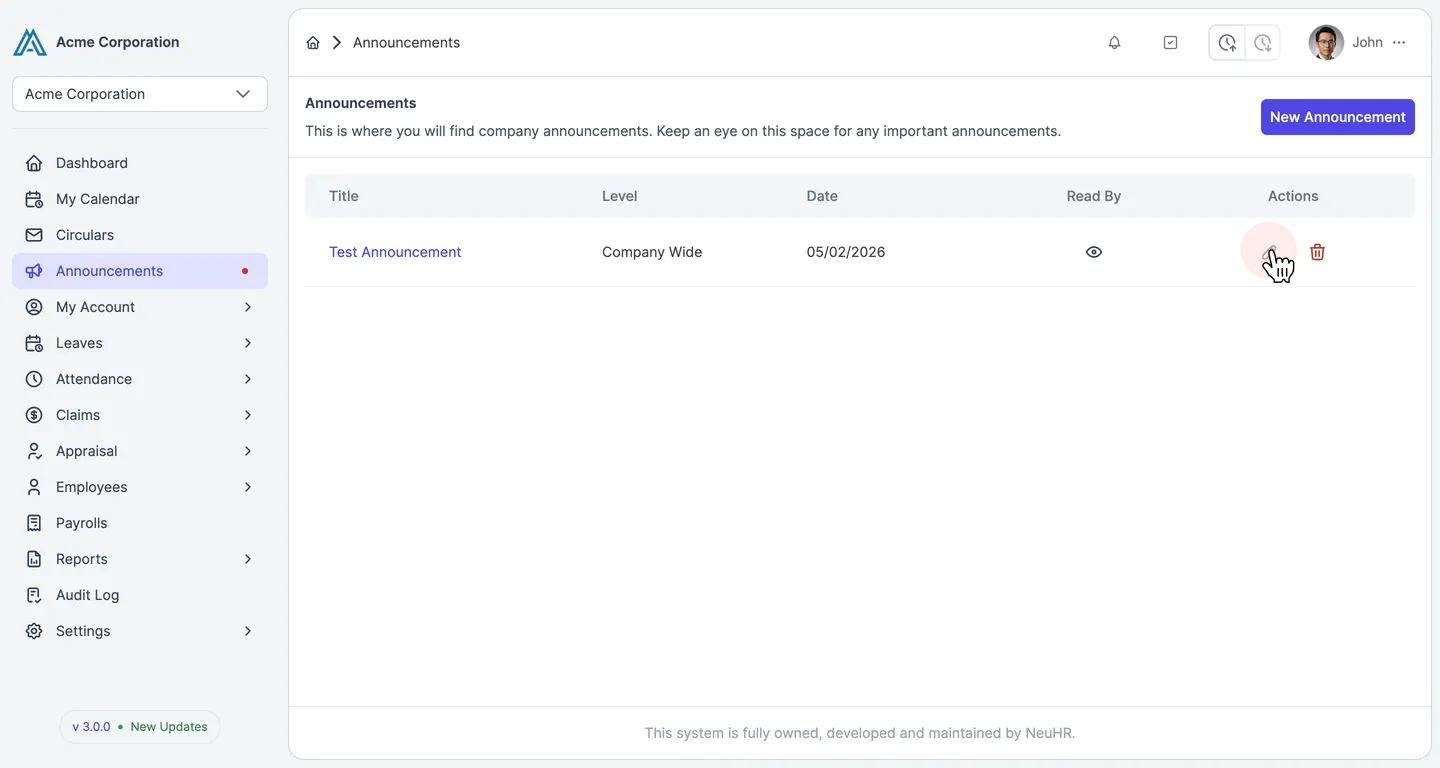The image size is (1440, 768).
Task: Expand the My Account submenu chevron
Action: 248,307
